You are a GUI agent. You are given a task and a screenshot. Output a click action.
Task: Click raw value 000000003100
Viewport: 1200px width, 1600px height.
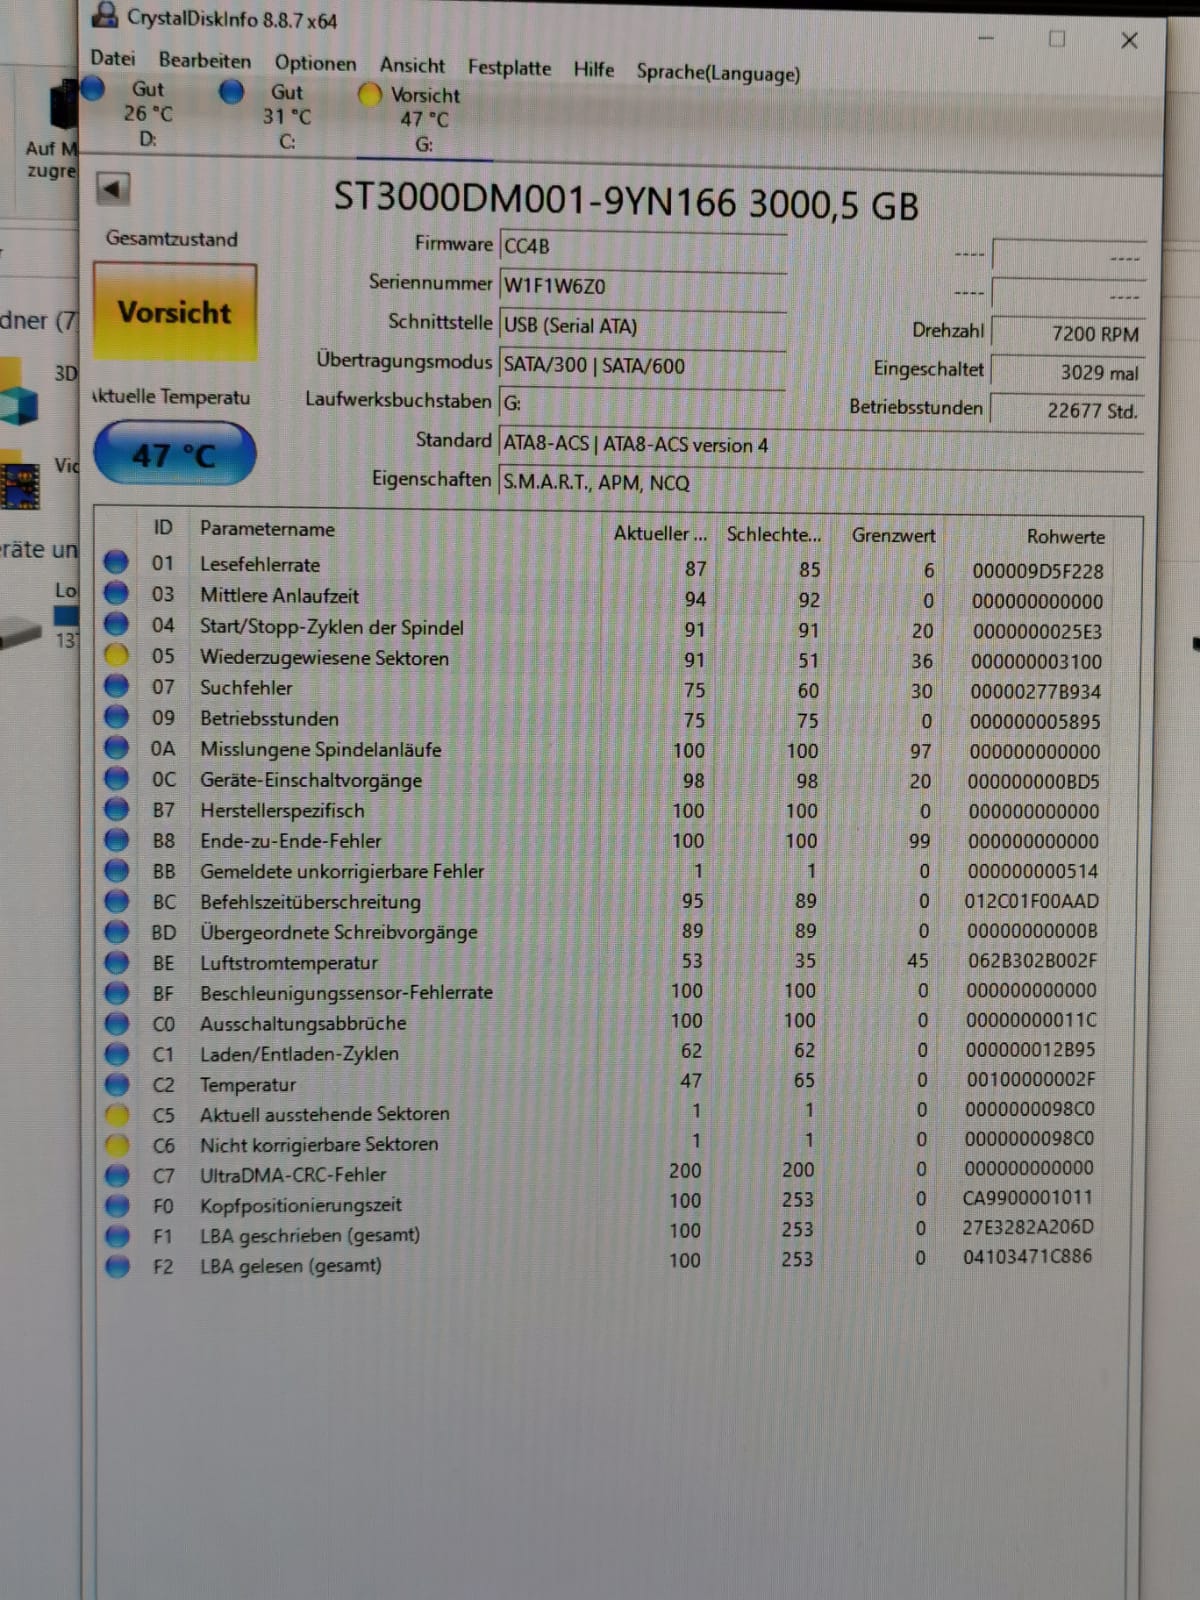click(x=1036, y=662)
